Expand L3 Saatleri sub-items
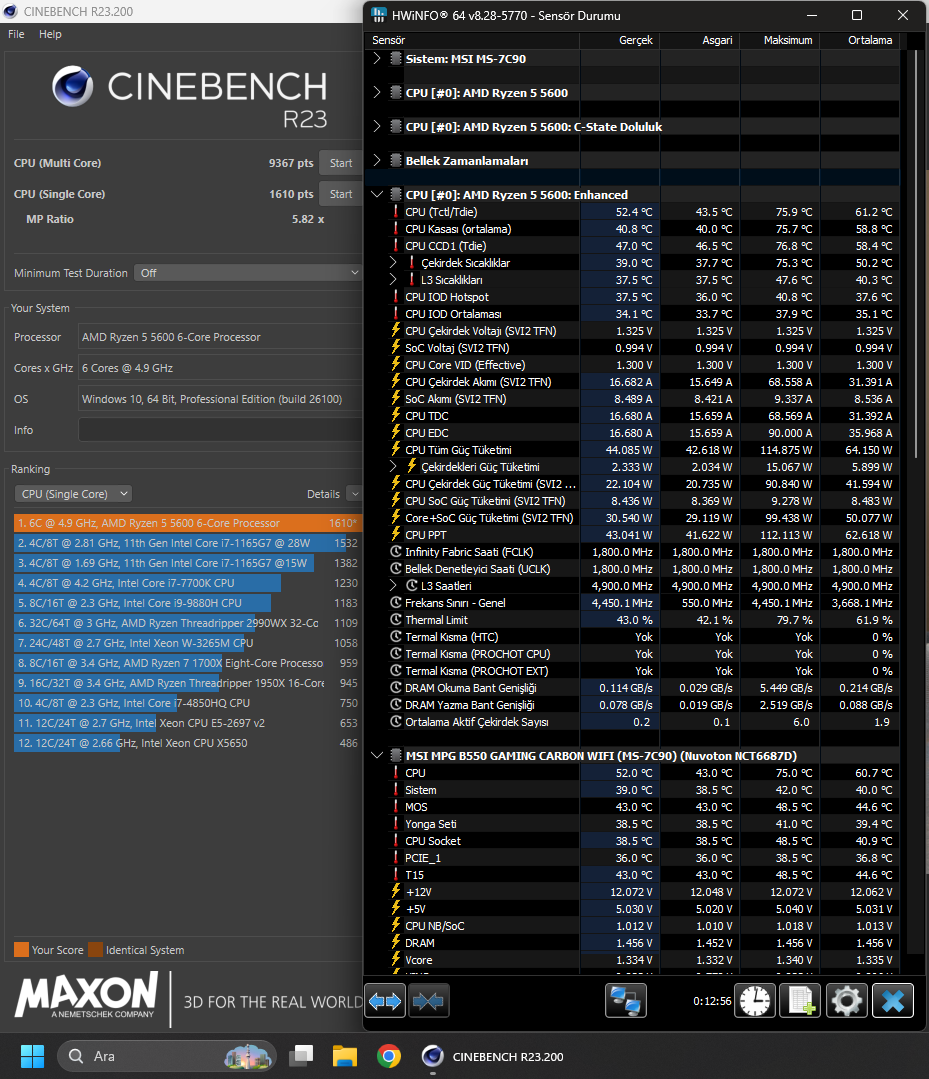Viewport: 929px width, 1079px height. (393, 586)
